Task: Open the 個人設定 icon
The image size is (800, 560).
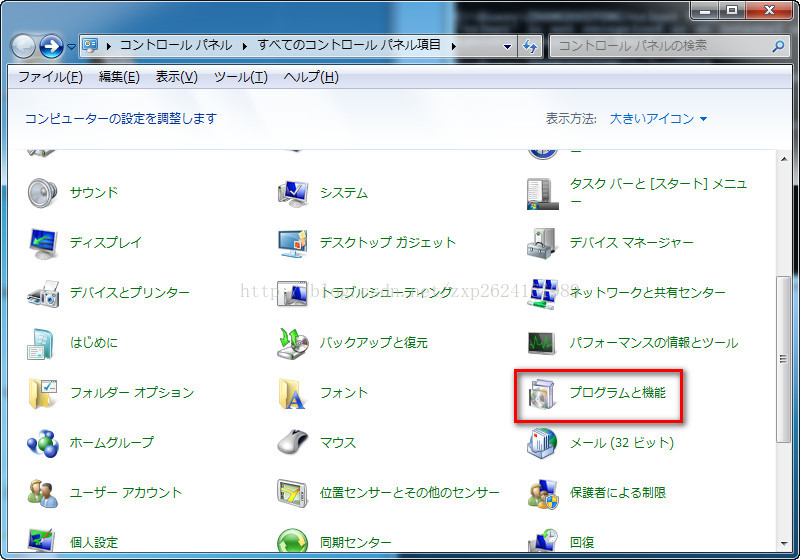Action: click(41, 541)
